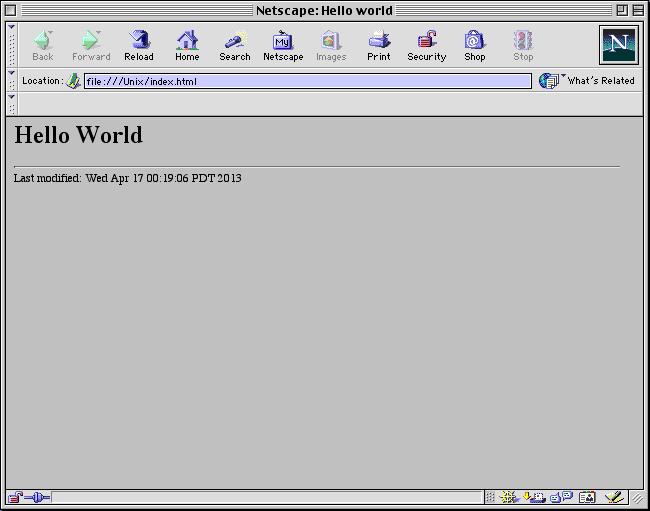Collapse the Navigation toolbar with its triangle
The width and height of the screenshot is (650, 511).
pyautogui.click(x=12, y=27)
